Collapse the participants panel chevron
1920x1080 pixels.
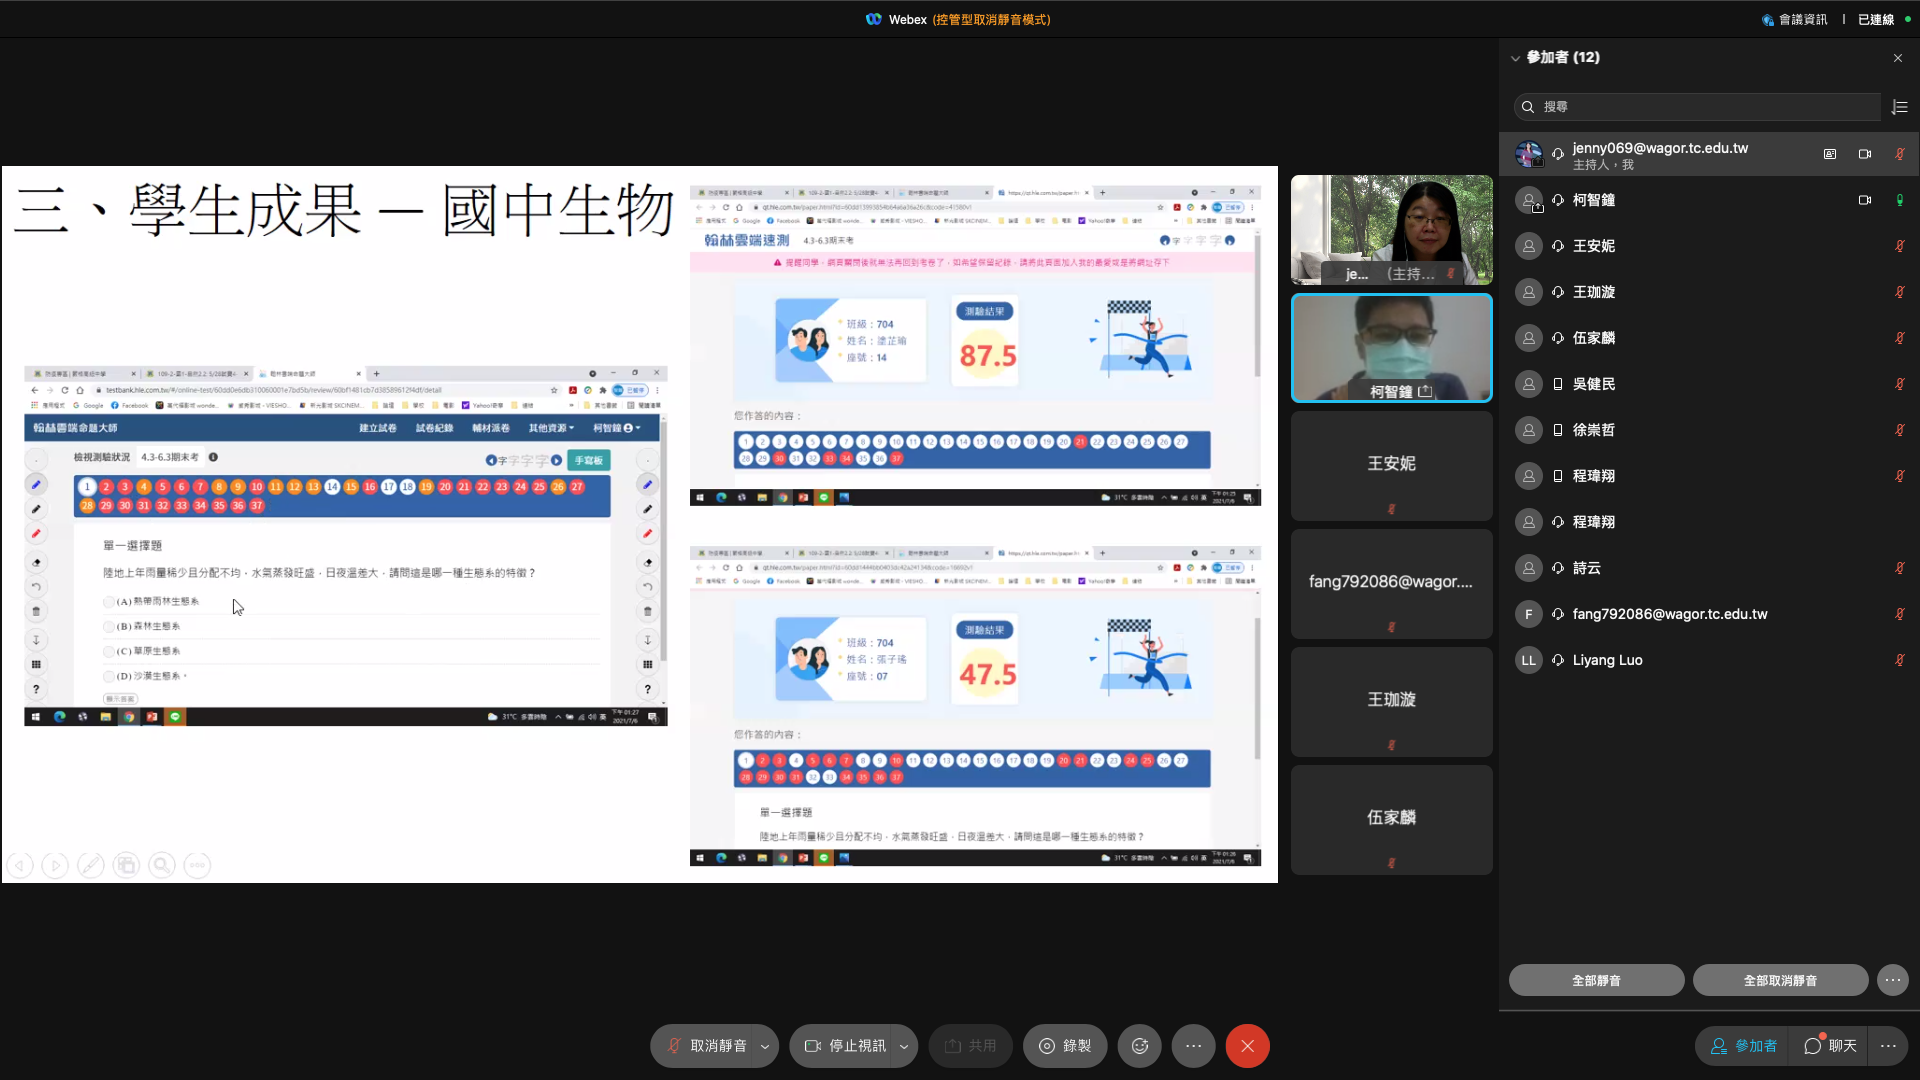[1515, 58]
